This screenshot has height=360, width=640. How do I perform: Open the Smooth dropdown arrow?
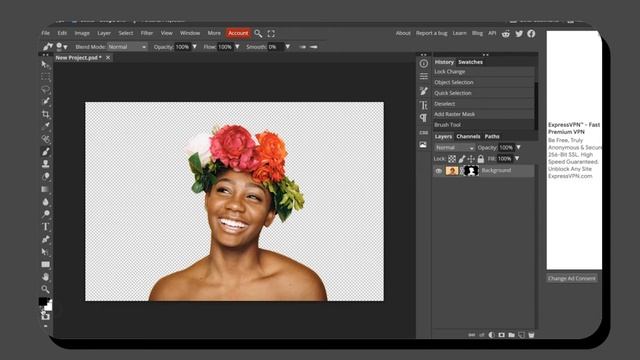click(288, 47)
